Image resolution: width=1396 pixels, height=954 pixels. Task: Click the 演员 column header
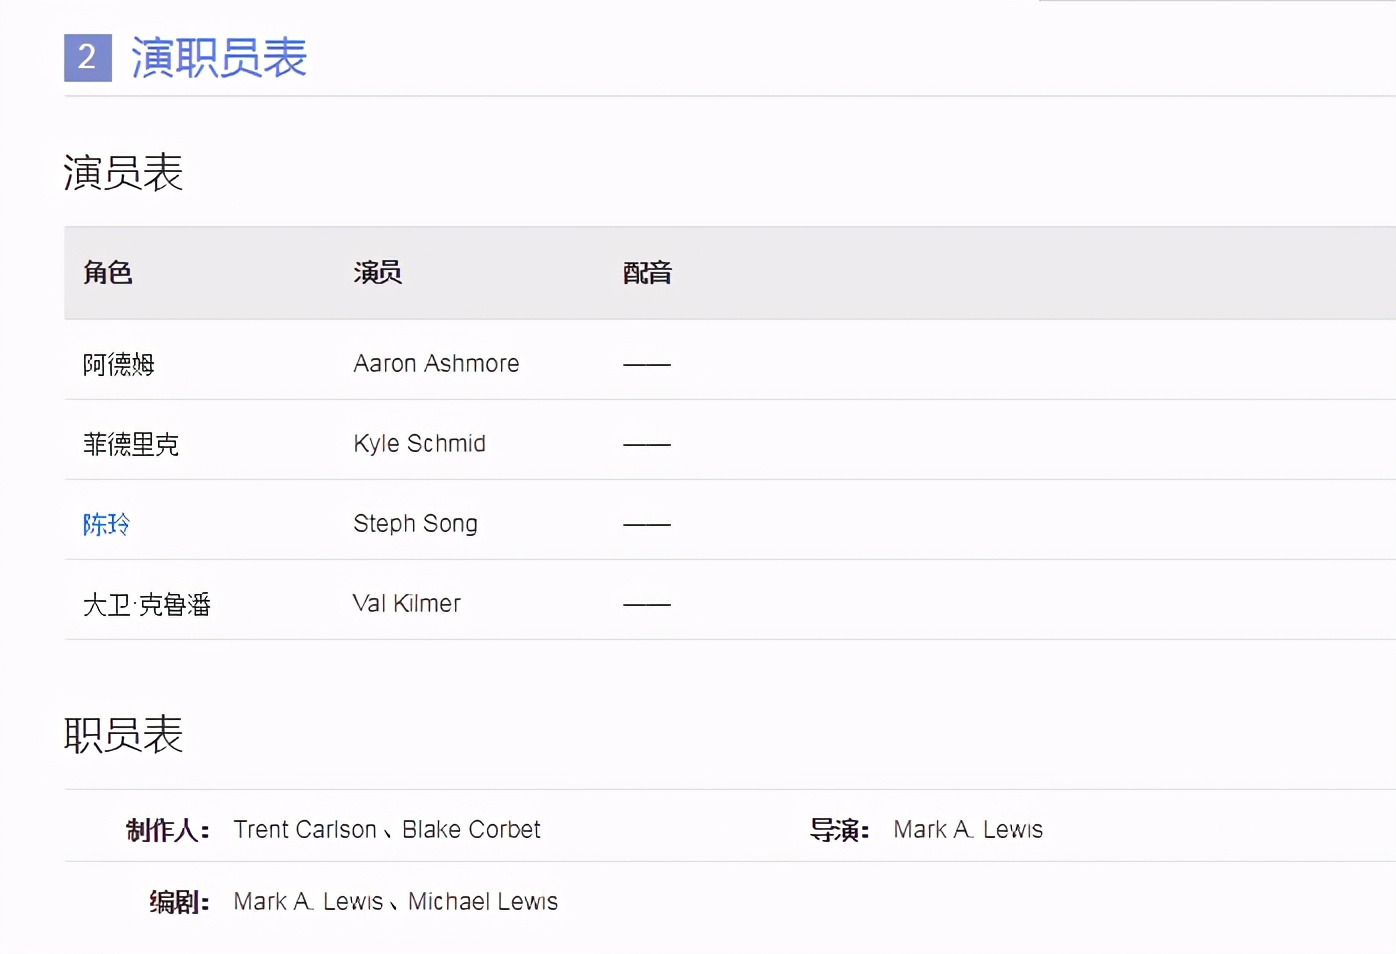(x=377, y=272)
